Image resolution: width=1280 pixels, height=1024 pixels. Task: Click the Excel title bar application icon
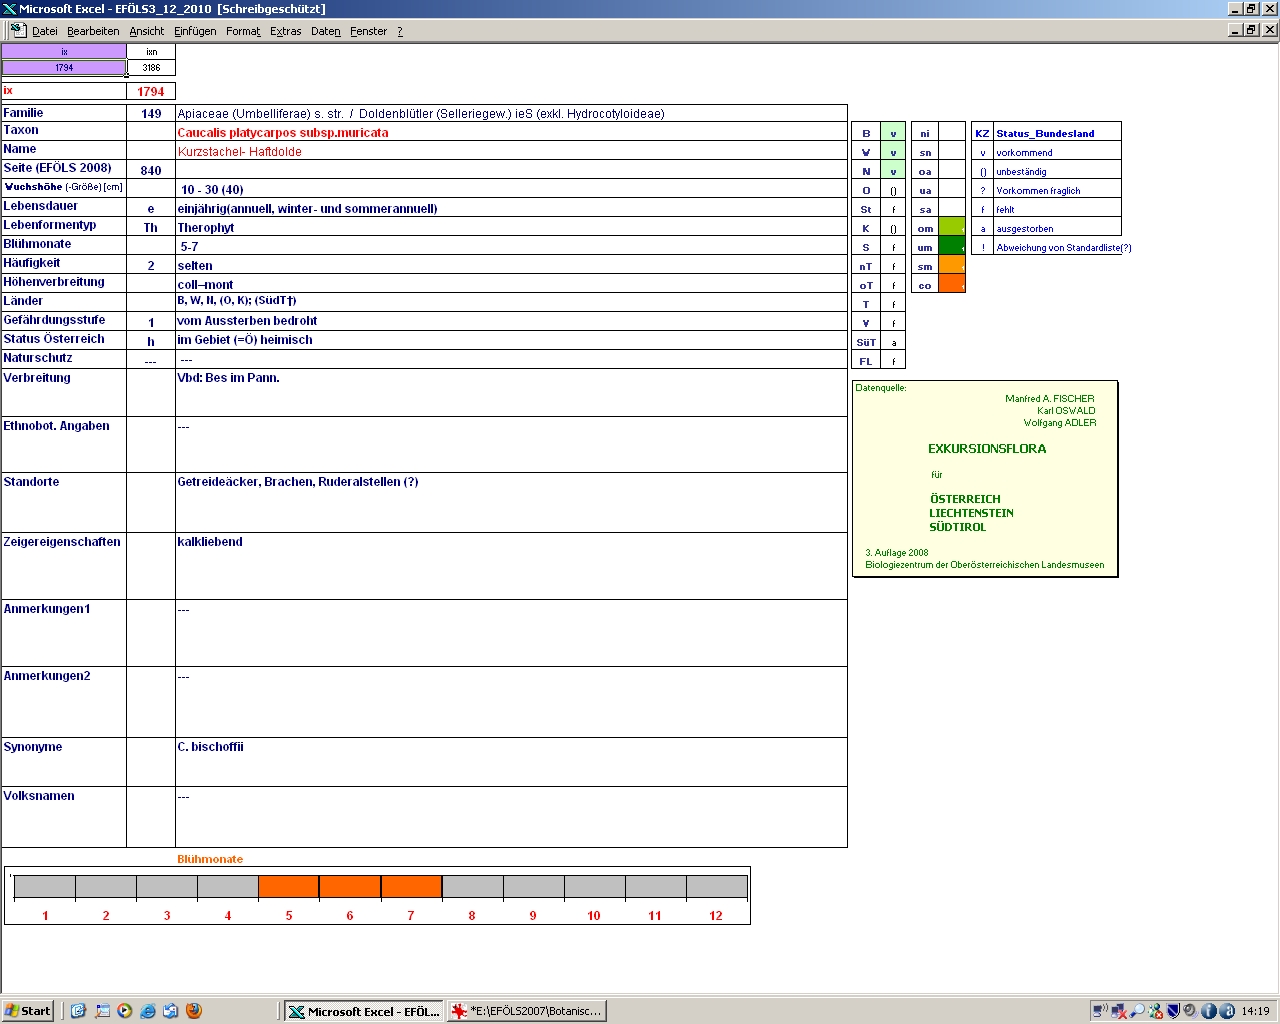click(9, 9)
